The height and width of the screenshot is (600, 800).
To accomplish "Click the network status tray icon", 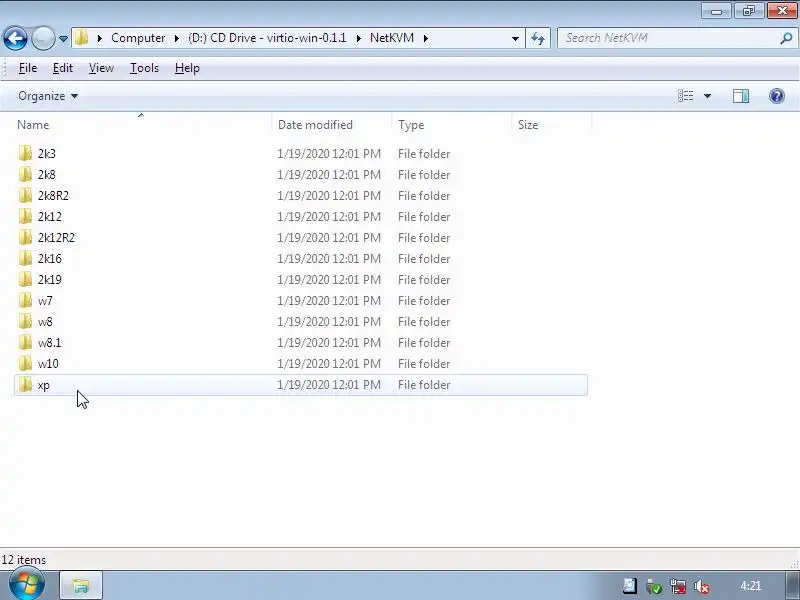I will tap(678, 586).
